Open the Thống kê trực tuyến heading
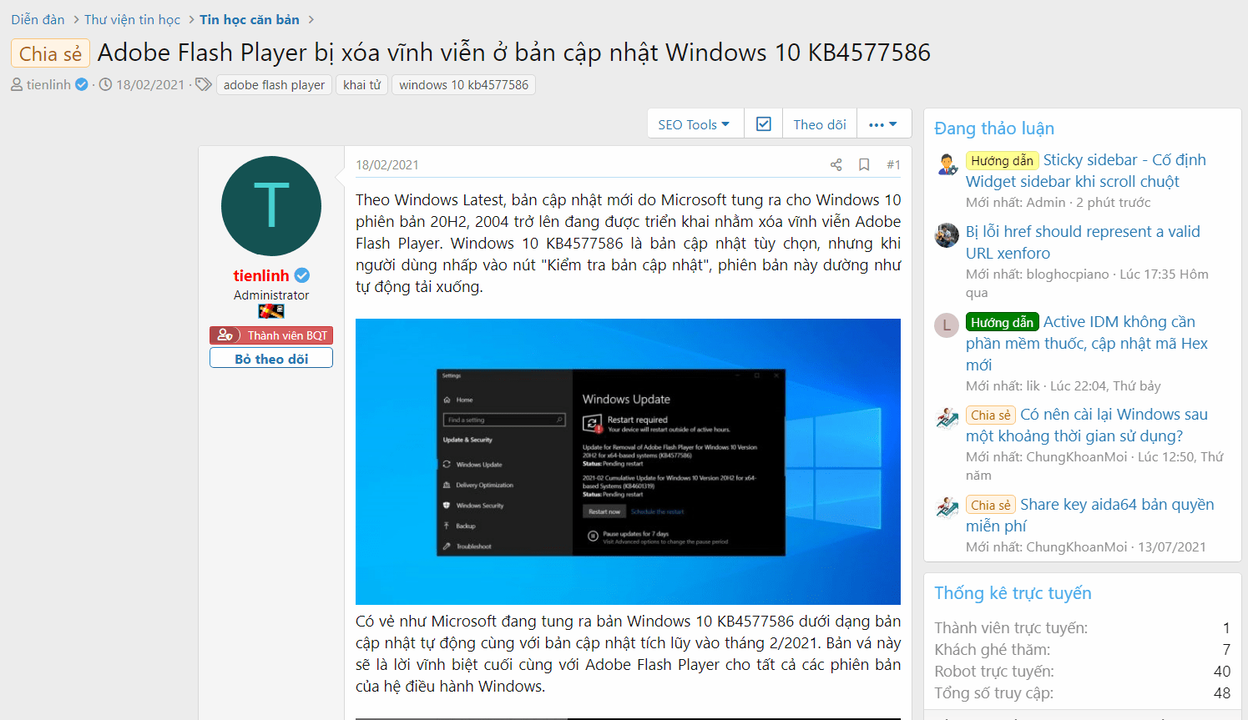 [1013, 593]
